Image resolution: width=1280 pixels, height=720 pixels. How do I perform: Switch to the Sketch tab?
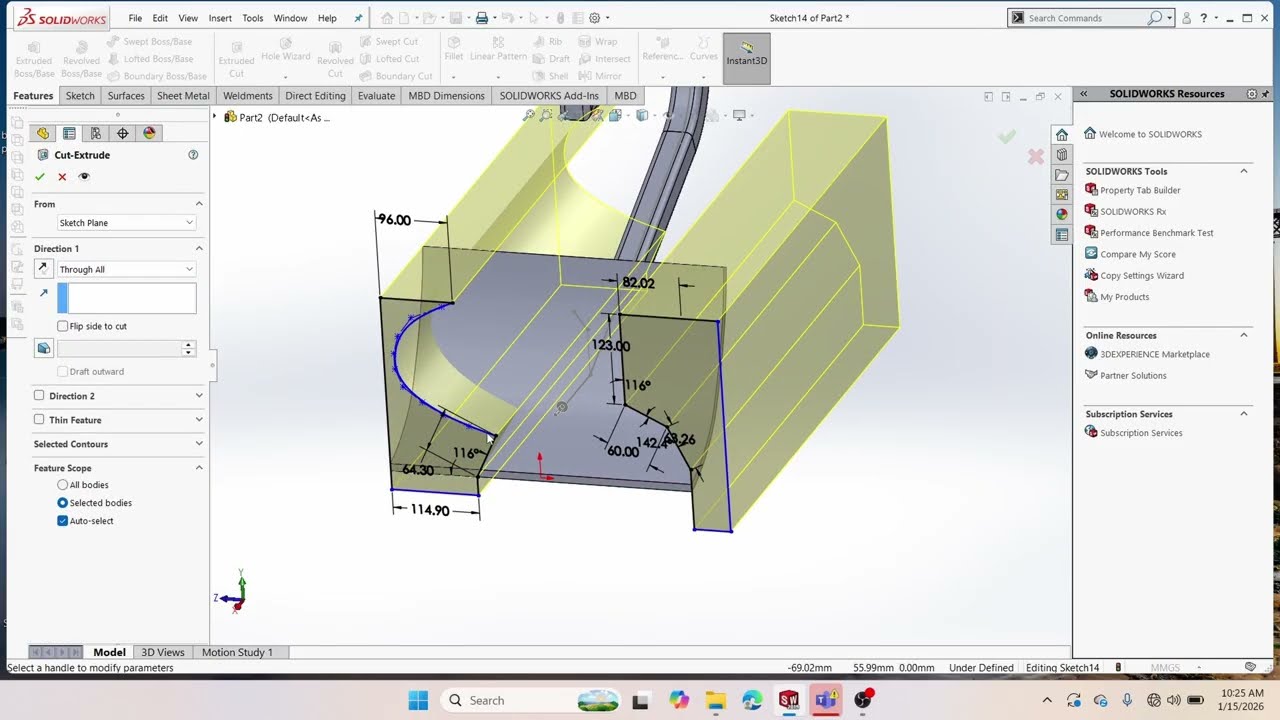[x=80, y=96]
